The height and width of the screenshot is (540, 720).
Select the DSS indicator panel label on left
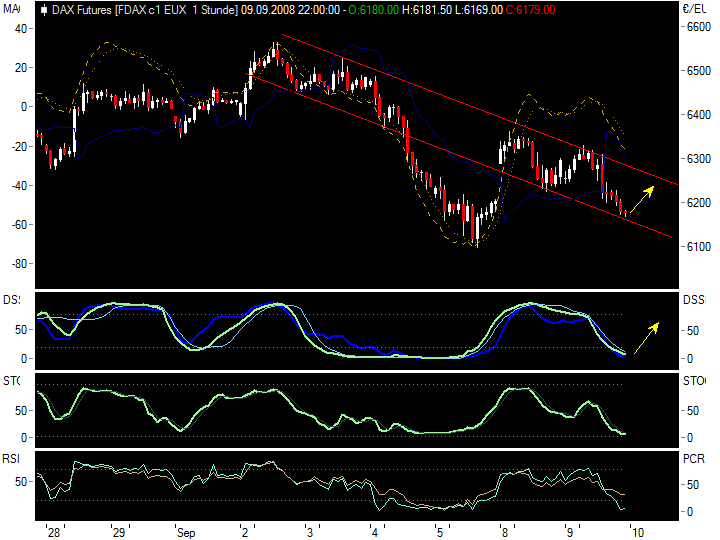pos(11,300)
